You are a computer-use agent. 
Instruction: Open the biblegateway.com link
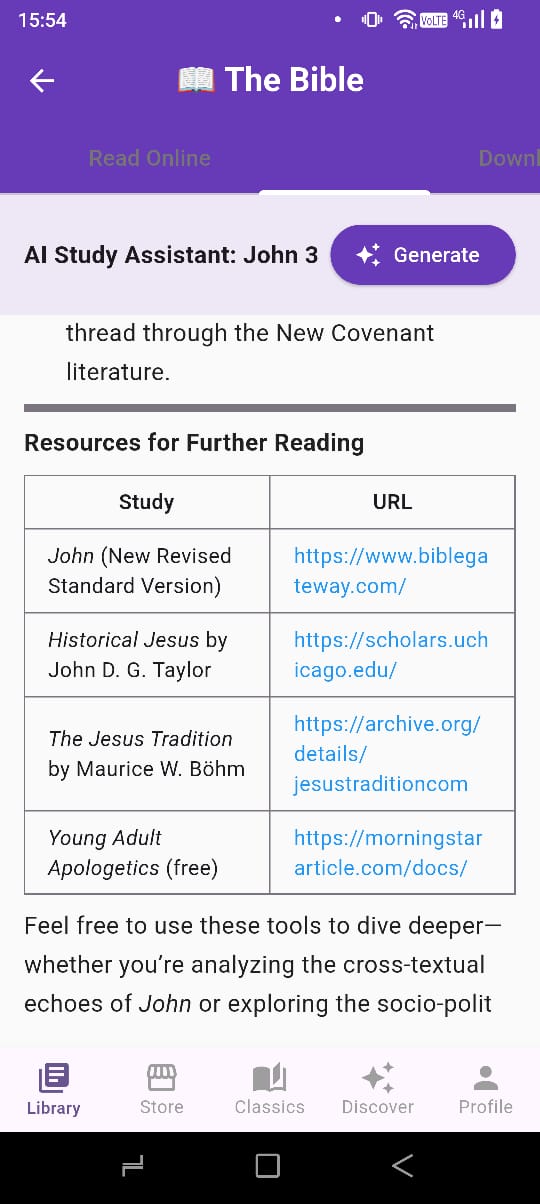click(x=391, y=571)
